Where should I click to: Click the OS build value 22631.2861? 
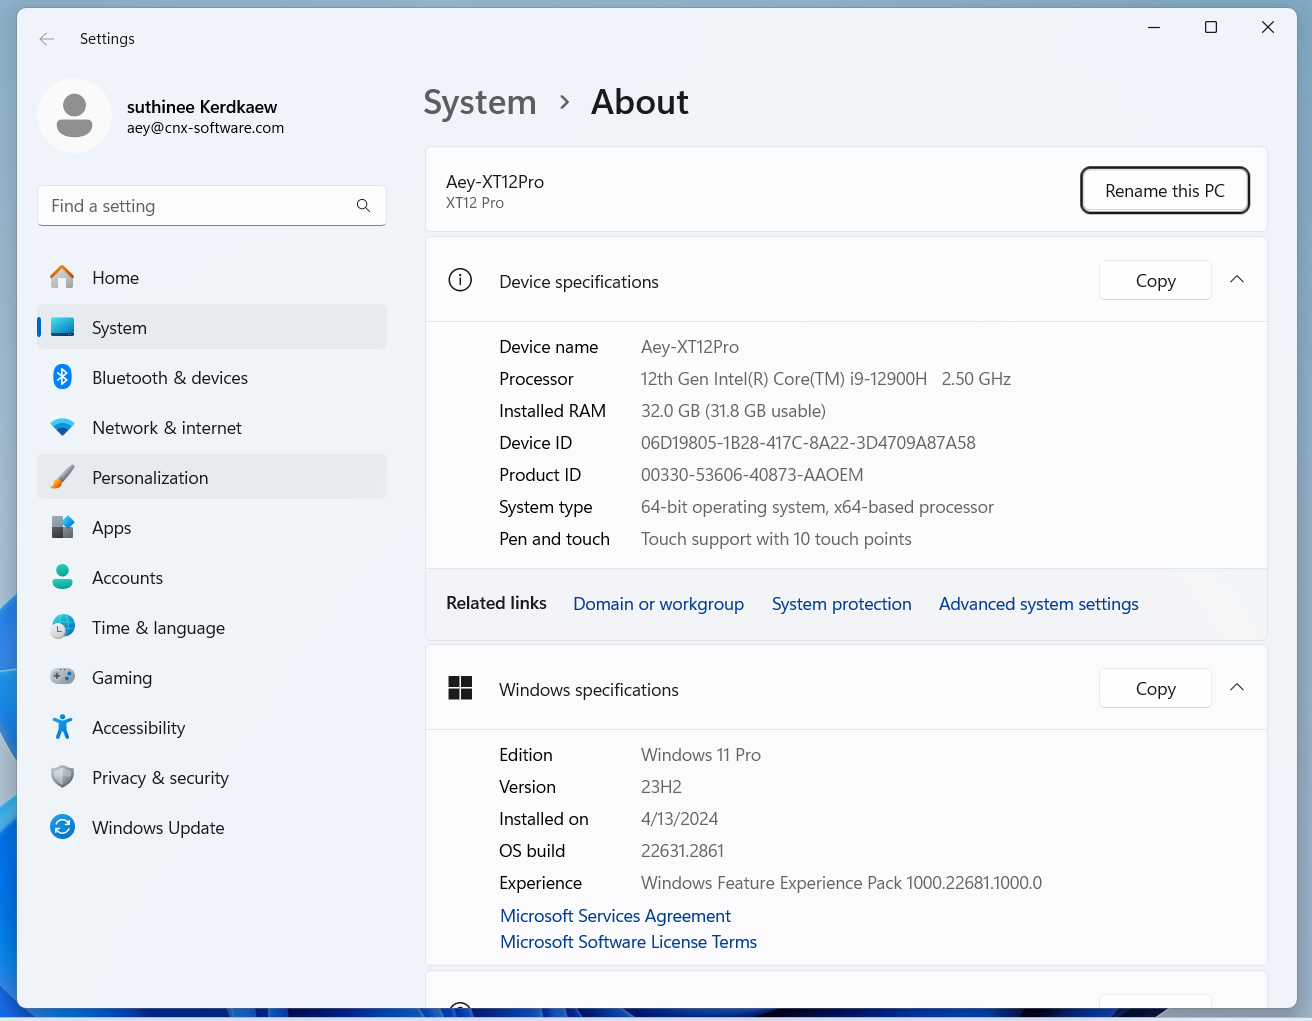tap(682, 851)
